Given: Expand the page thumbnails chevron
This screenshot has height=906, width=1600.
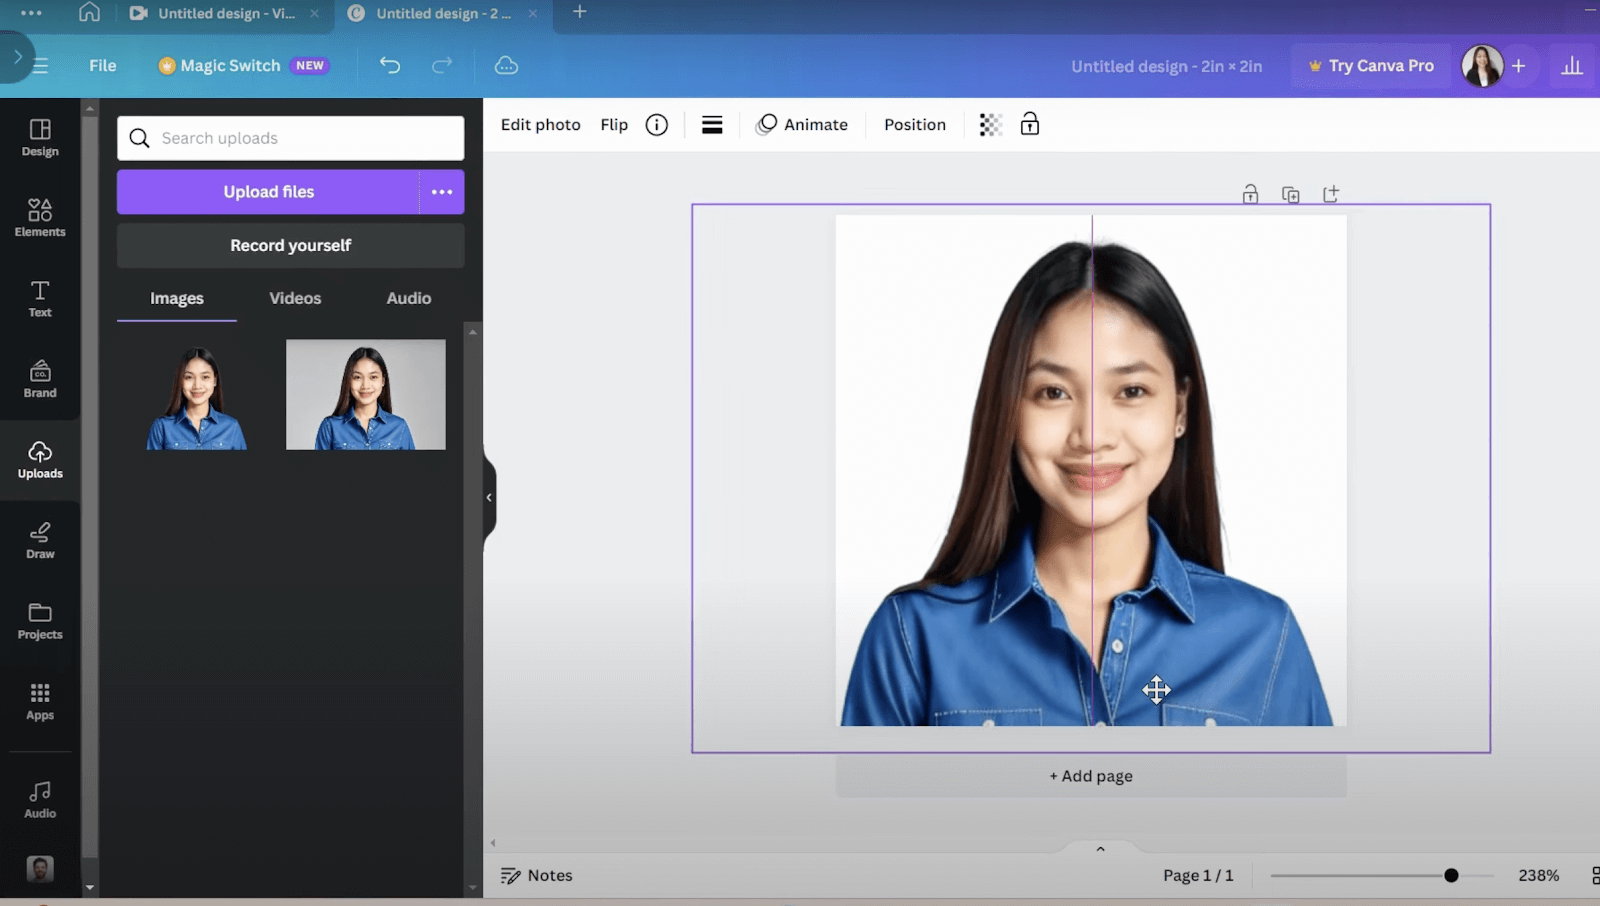Looking at the screenshot, I should point(1100,849).
